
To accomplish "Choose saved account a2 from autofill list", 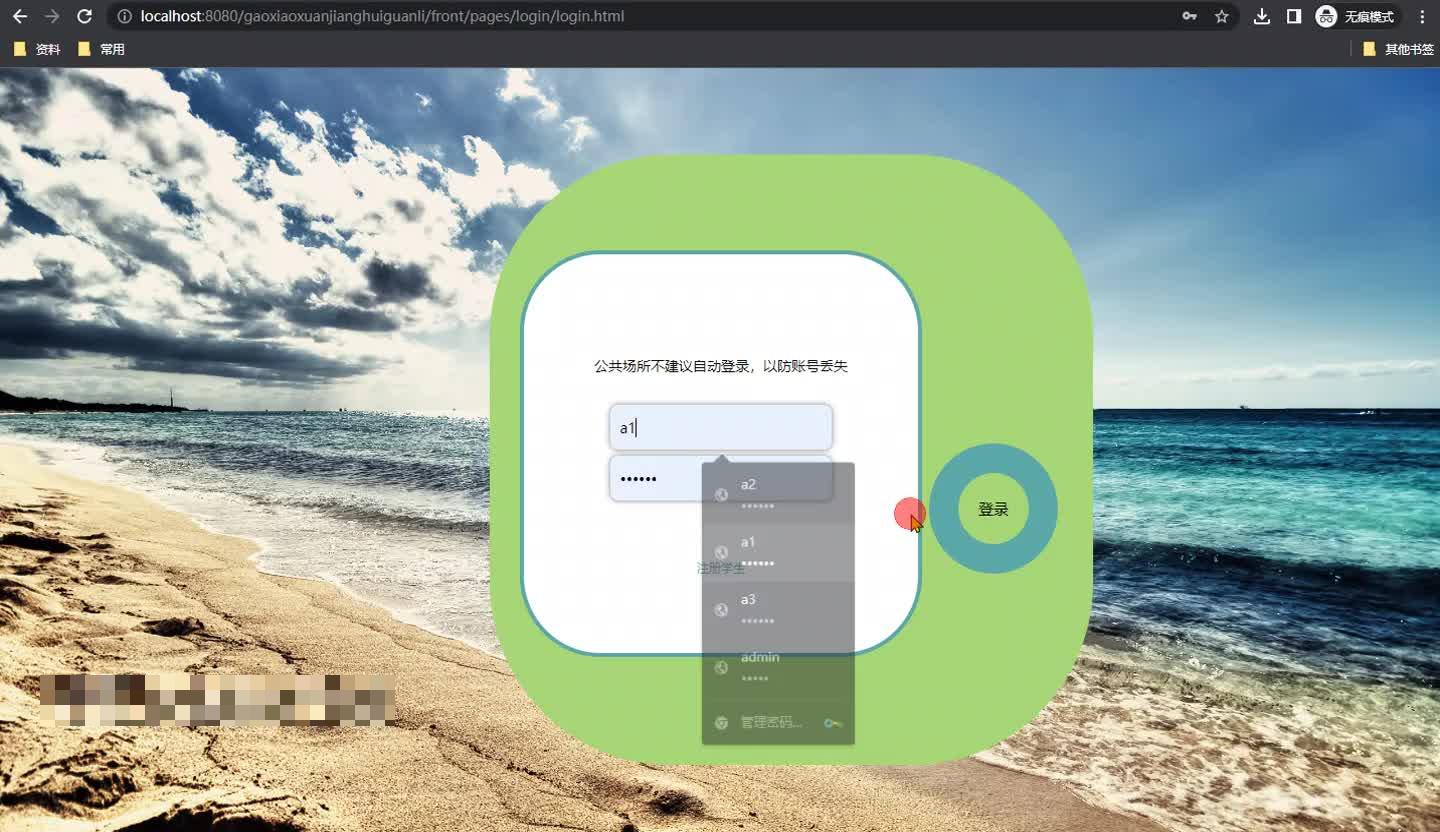I will [x=778, y=494].
